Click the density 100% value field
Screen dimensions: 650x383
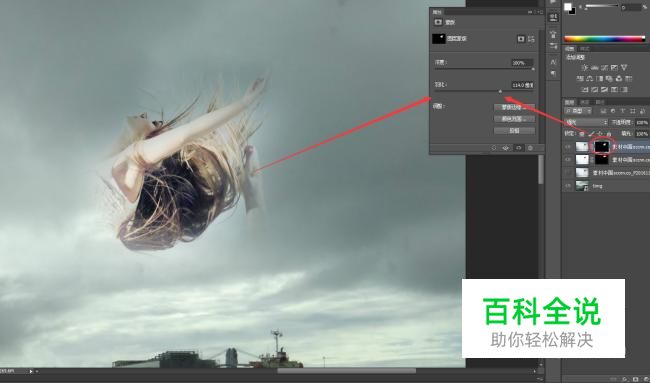[x=522, y=63]
